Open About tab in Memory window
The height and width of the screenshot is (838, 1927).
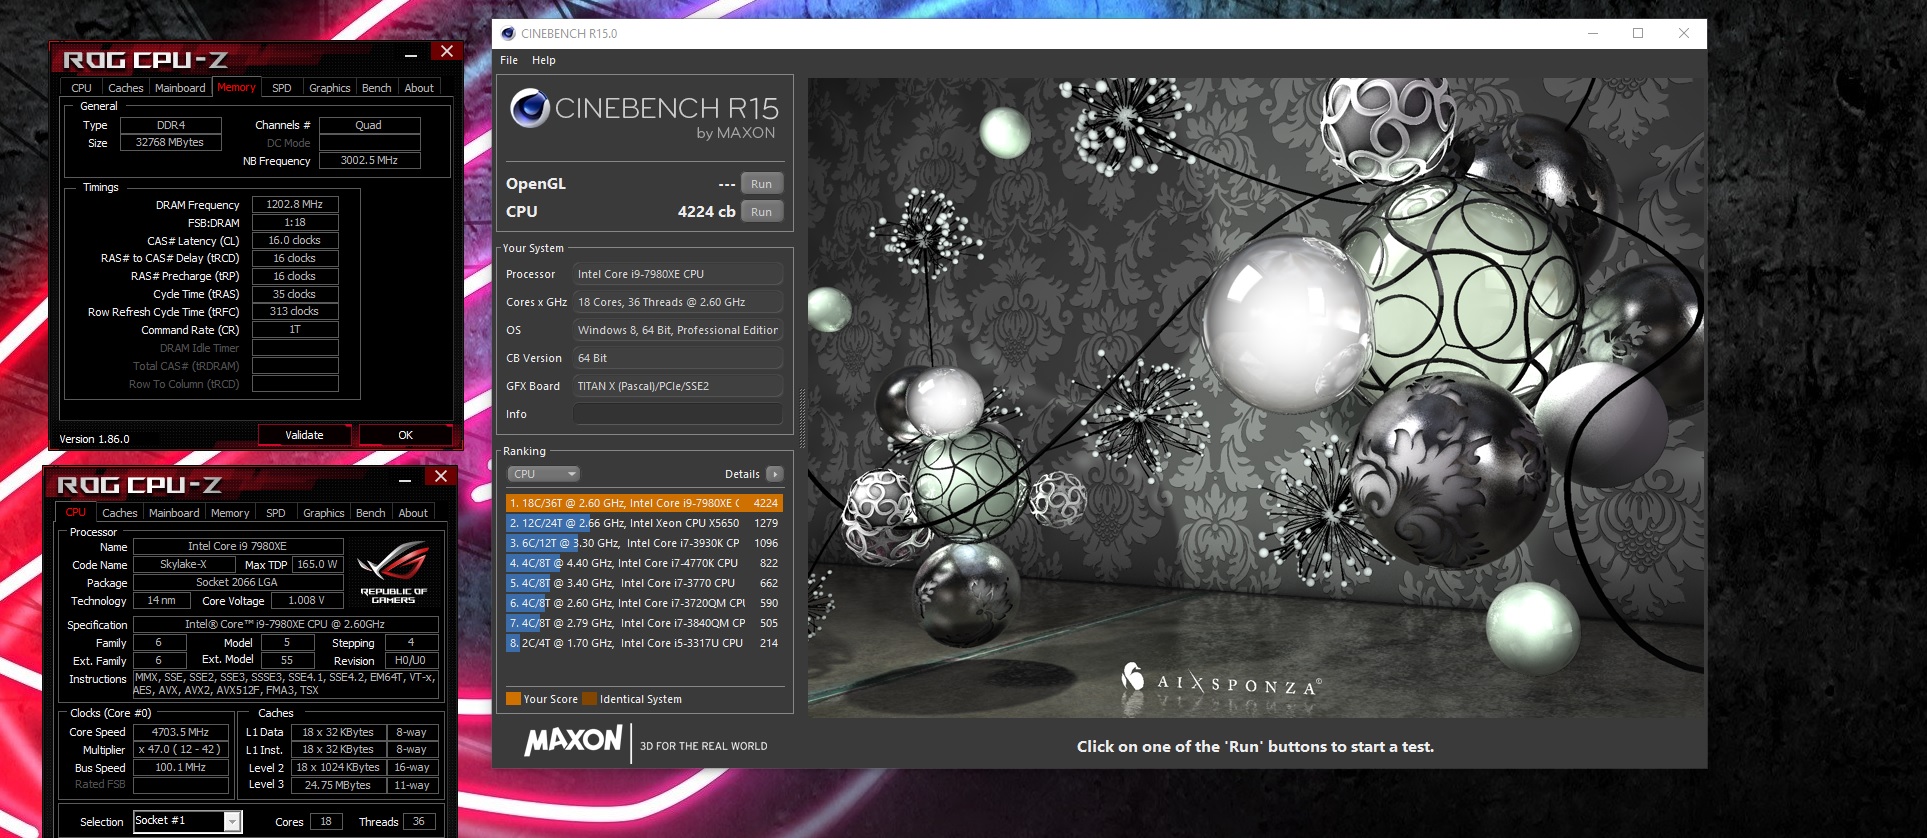[x=419, y=88]
